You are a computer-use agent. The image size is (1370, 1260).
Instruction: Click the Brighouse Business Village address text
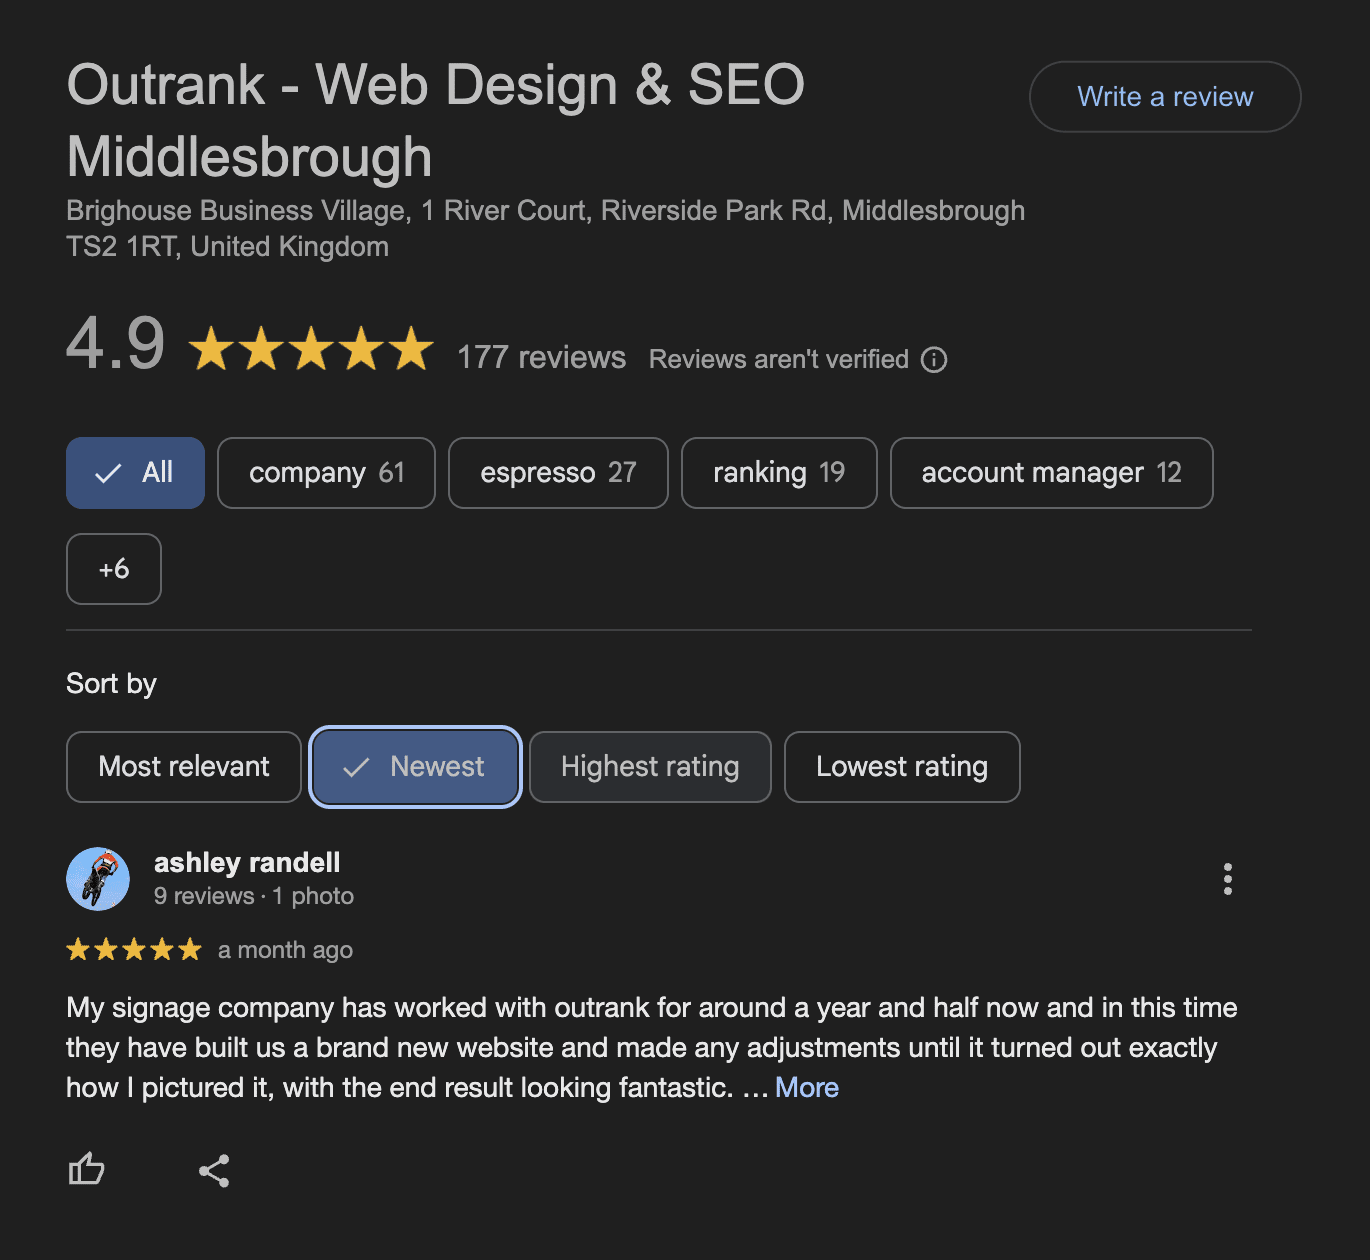(x=545, y=228)
